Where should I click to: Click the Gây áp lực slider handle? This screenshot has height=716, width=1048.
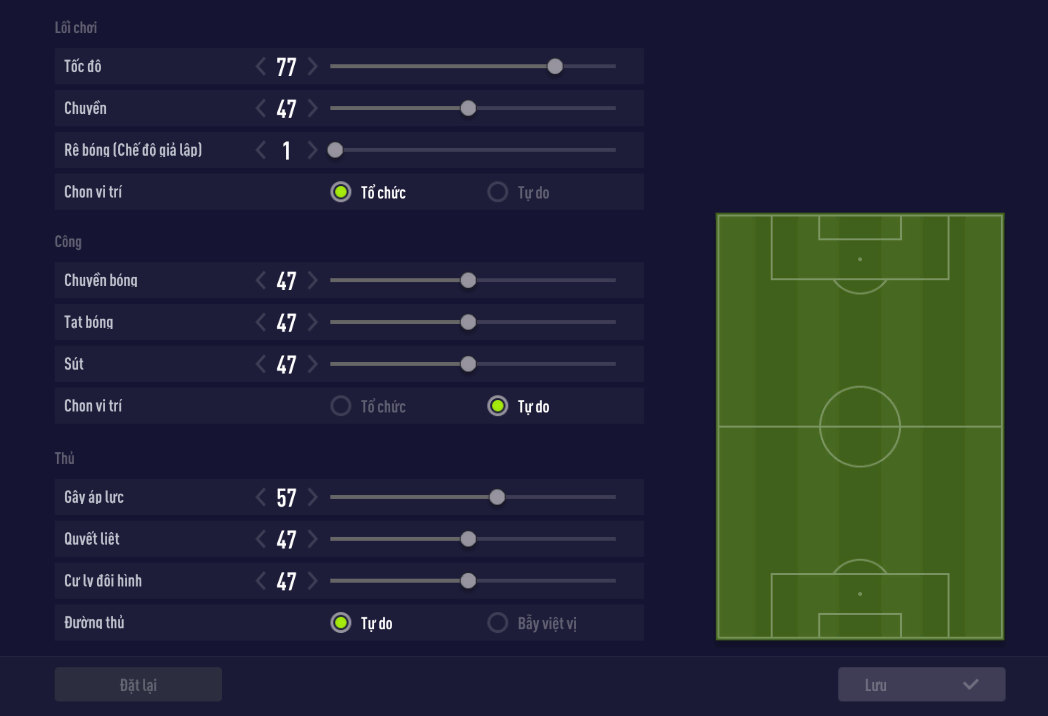497,497
